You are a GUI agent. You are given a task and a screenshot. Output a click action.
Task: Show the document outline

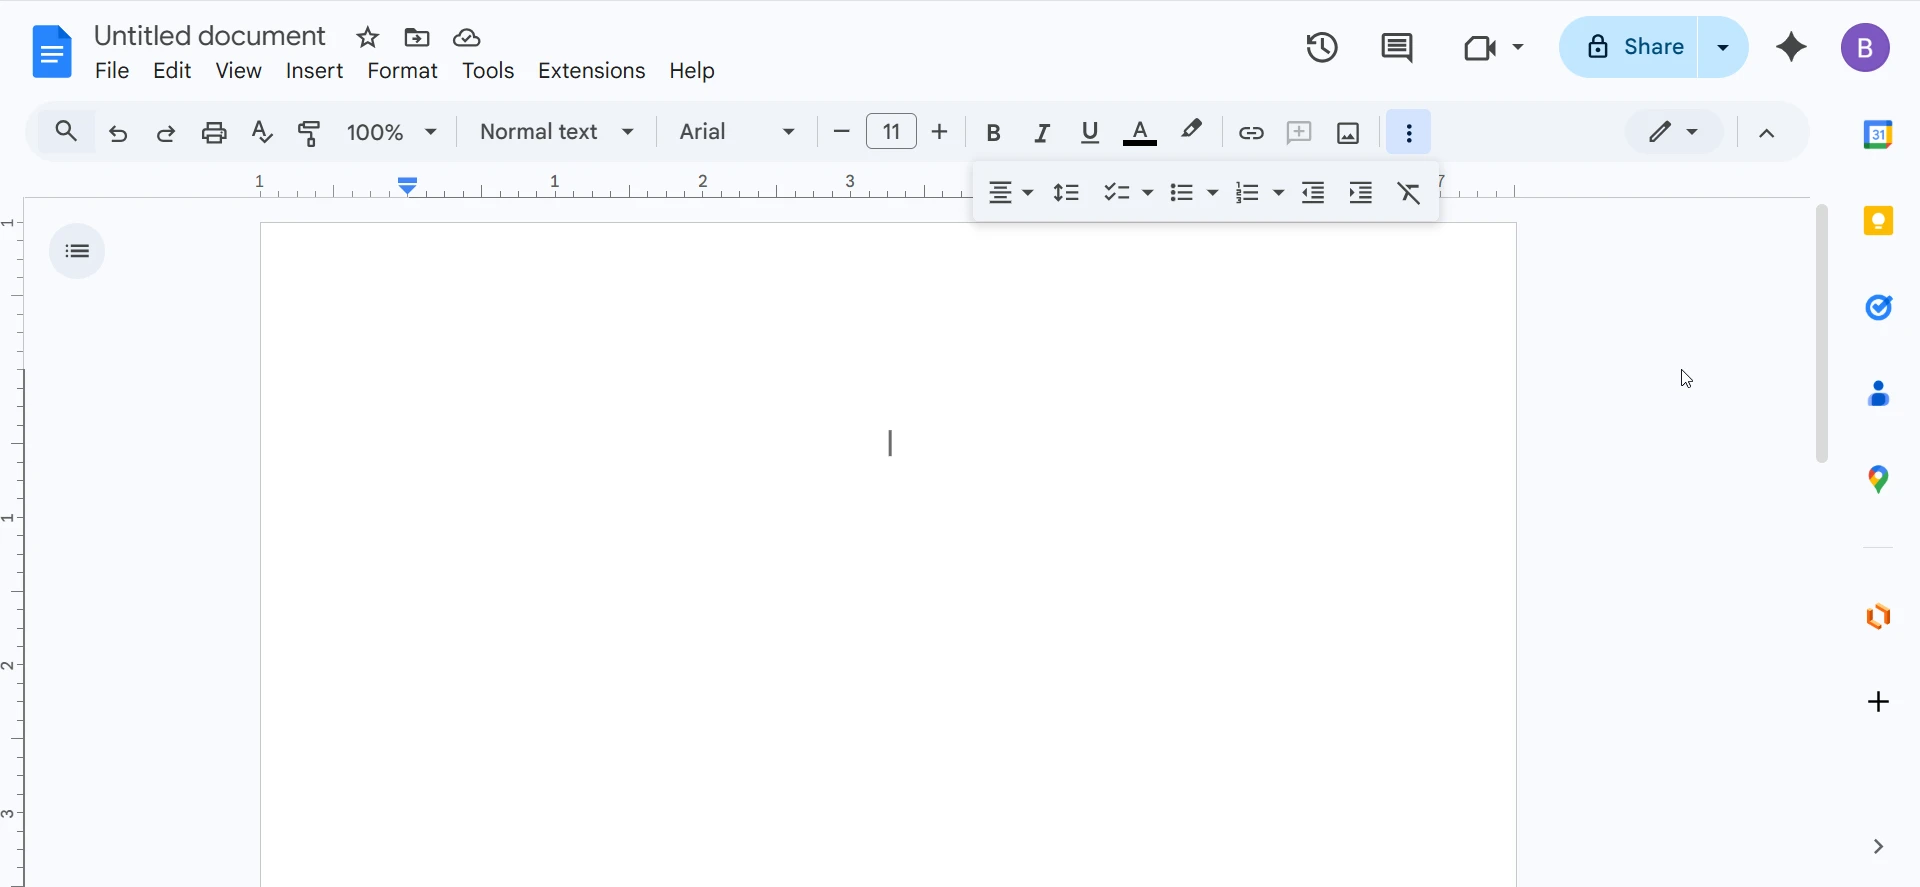coord(77,251)
